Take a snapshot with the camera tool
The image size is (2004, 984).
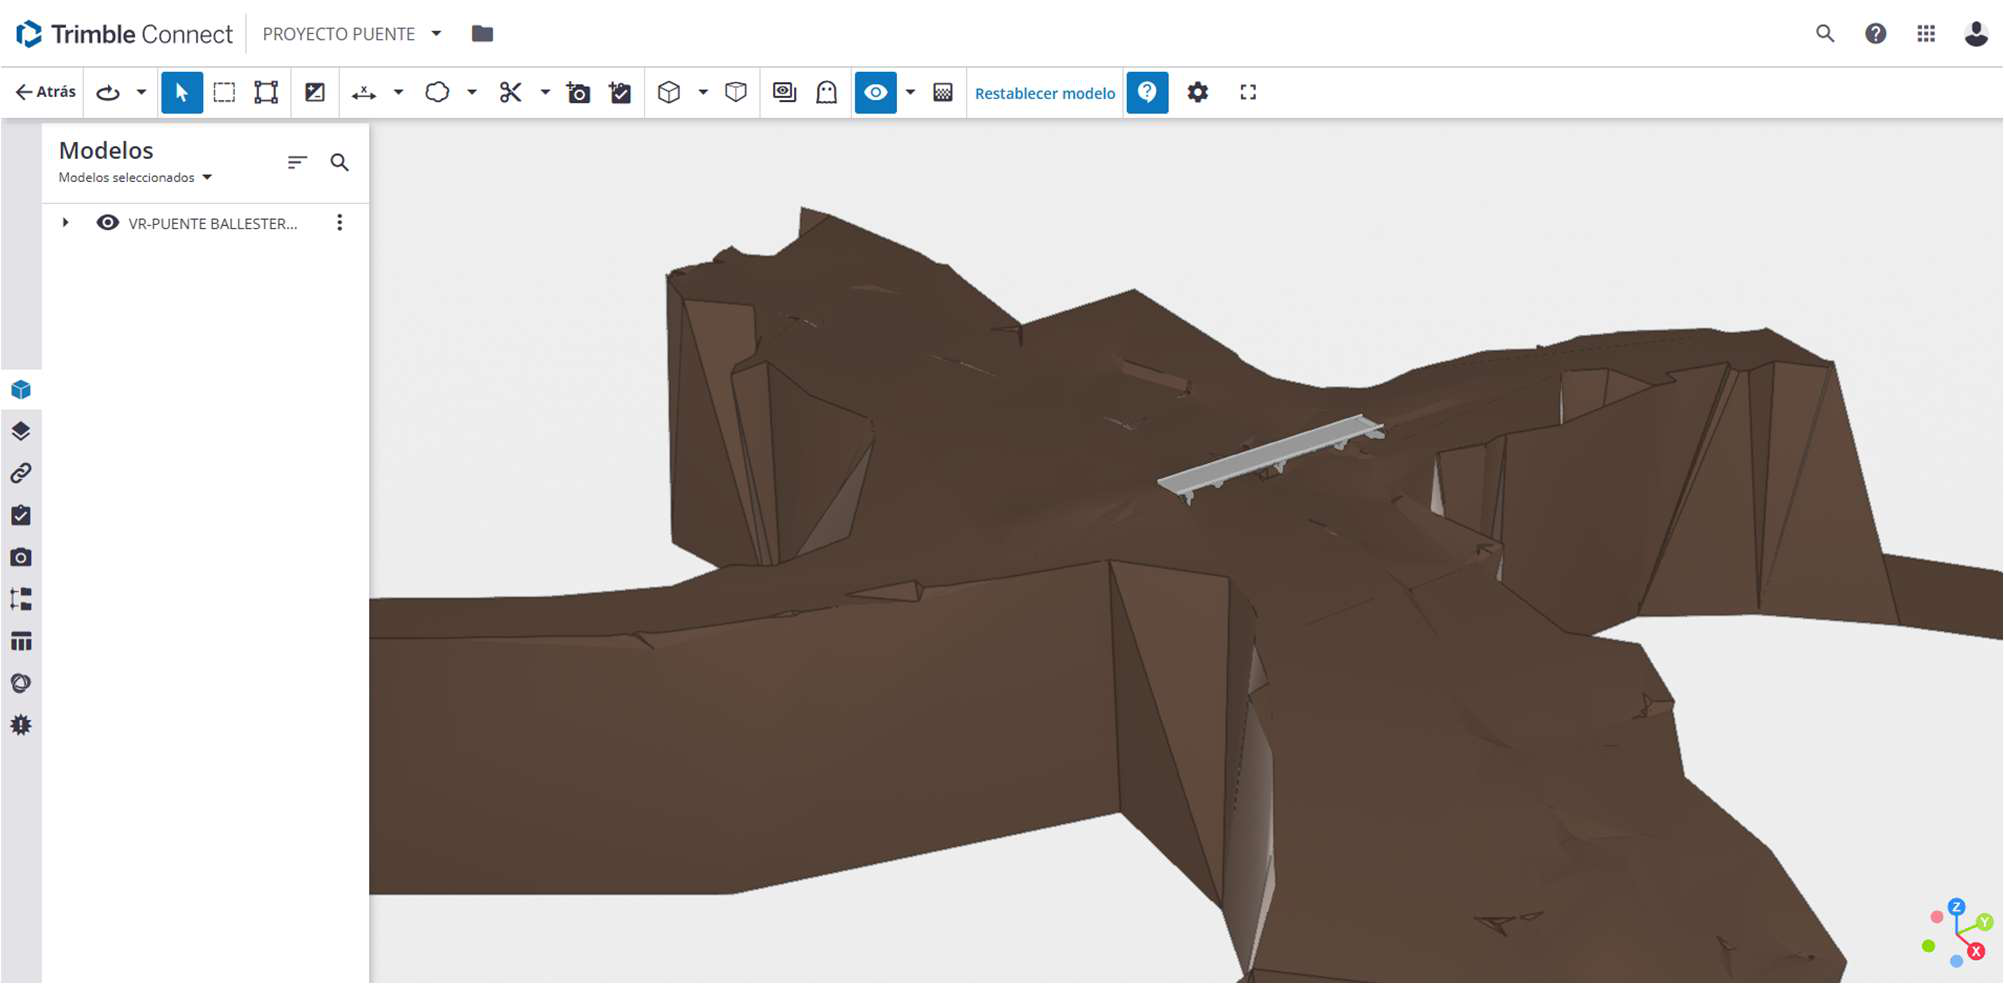(x=578, y=92)
